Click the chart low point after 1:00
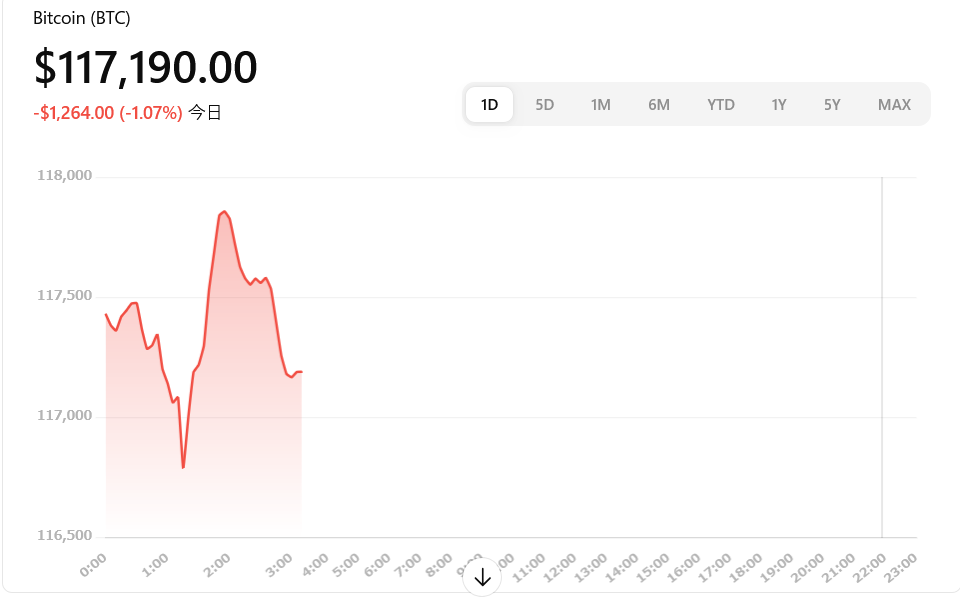 click(183, 467)
